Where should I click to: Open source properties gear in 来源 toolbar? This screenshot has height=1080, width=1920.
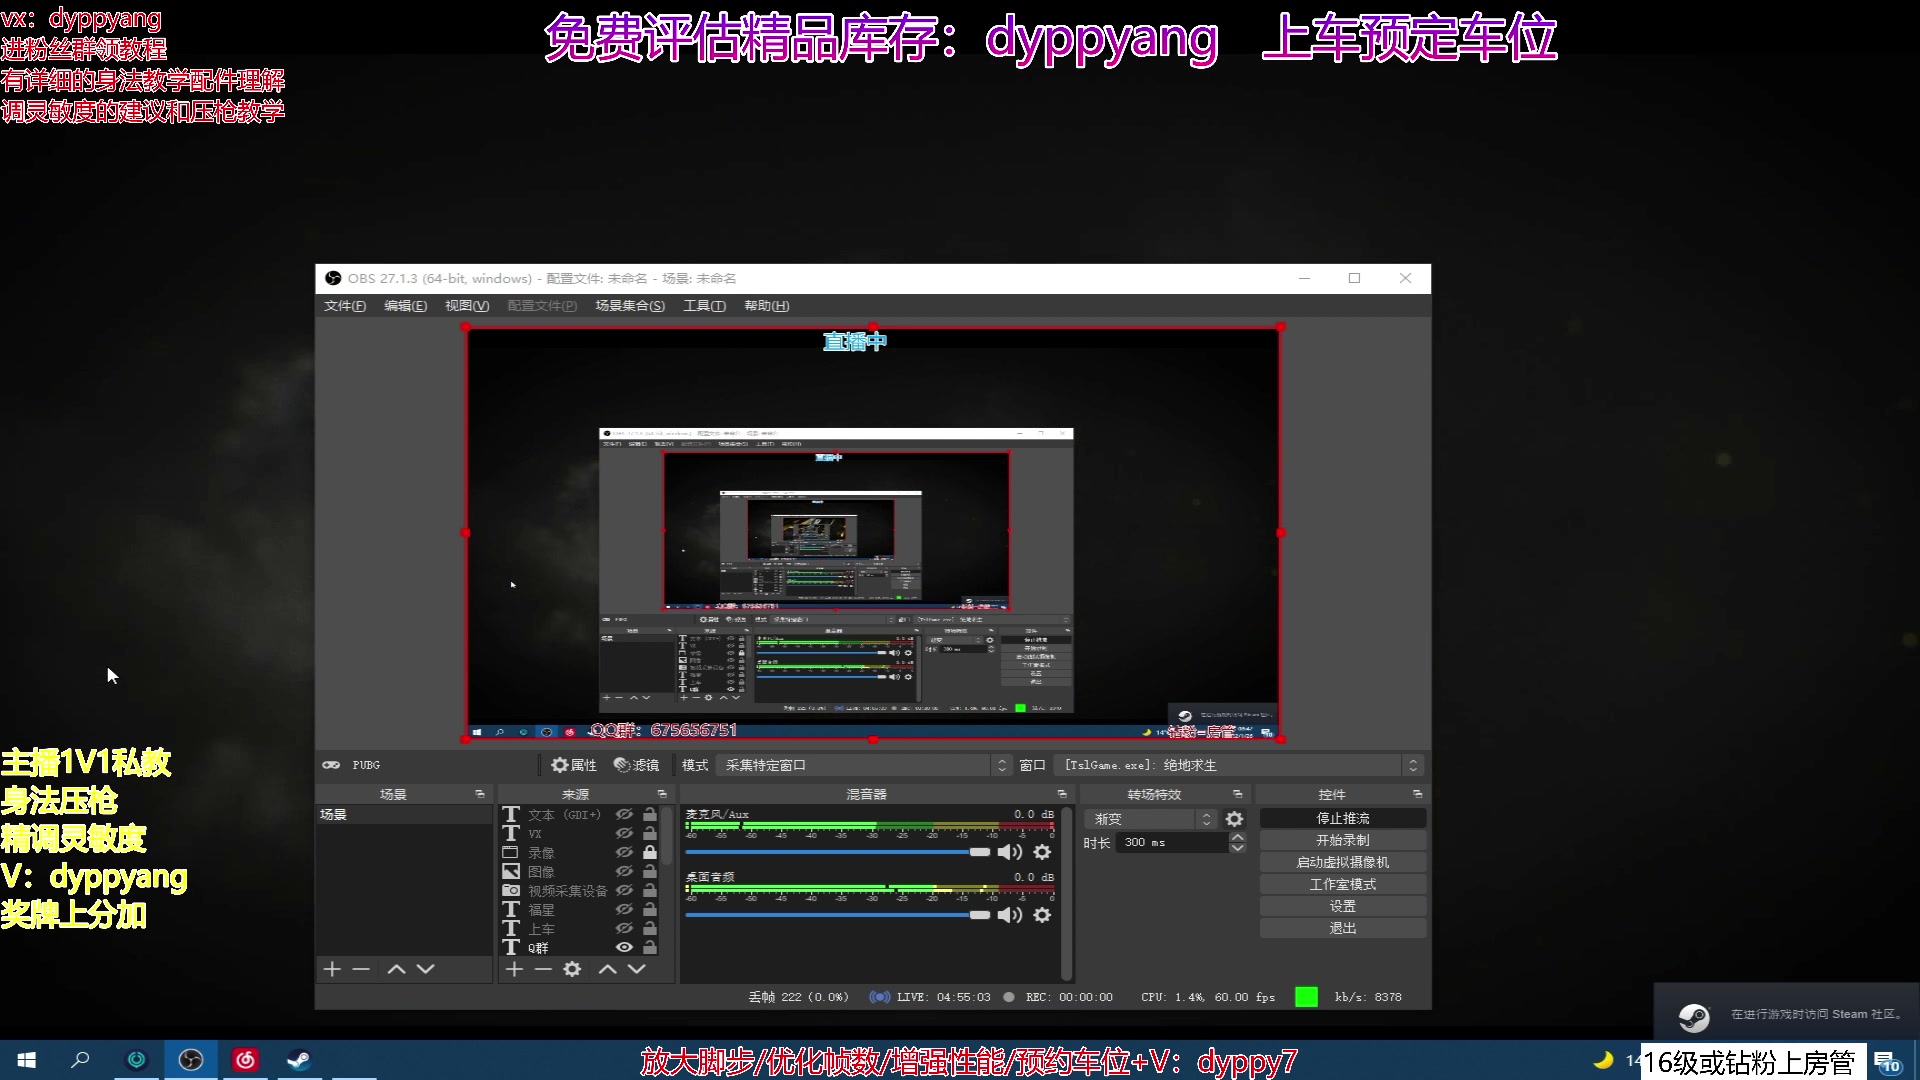pos(572,969)
